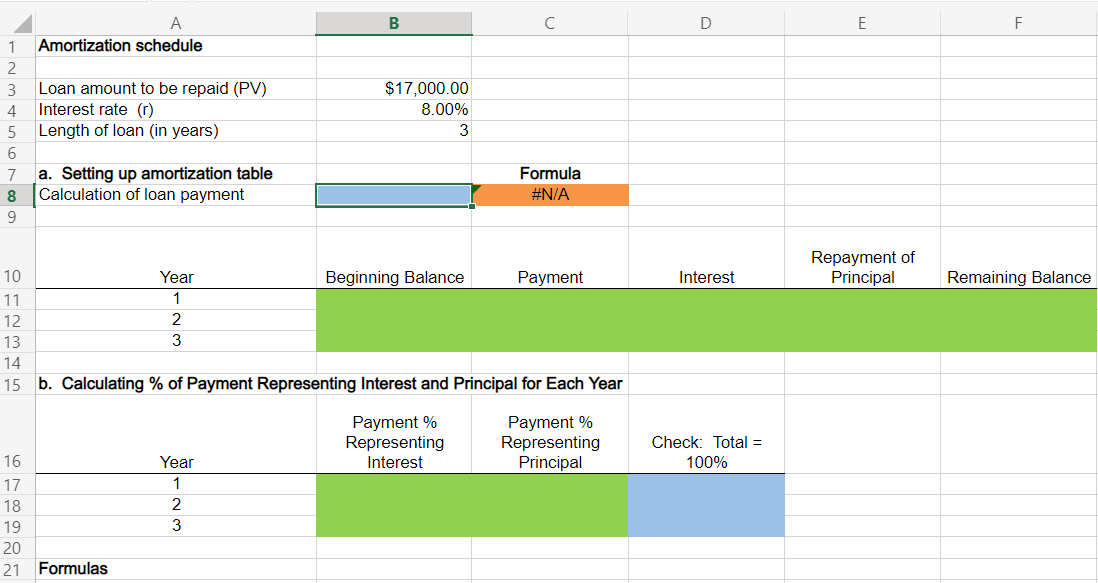This screenshot has height=583, width=1098.
Task: Click 'Payment % Representing Interest' heading
Action: click(x=394, y=442)
